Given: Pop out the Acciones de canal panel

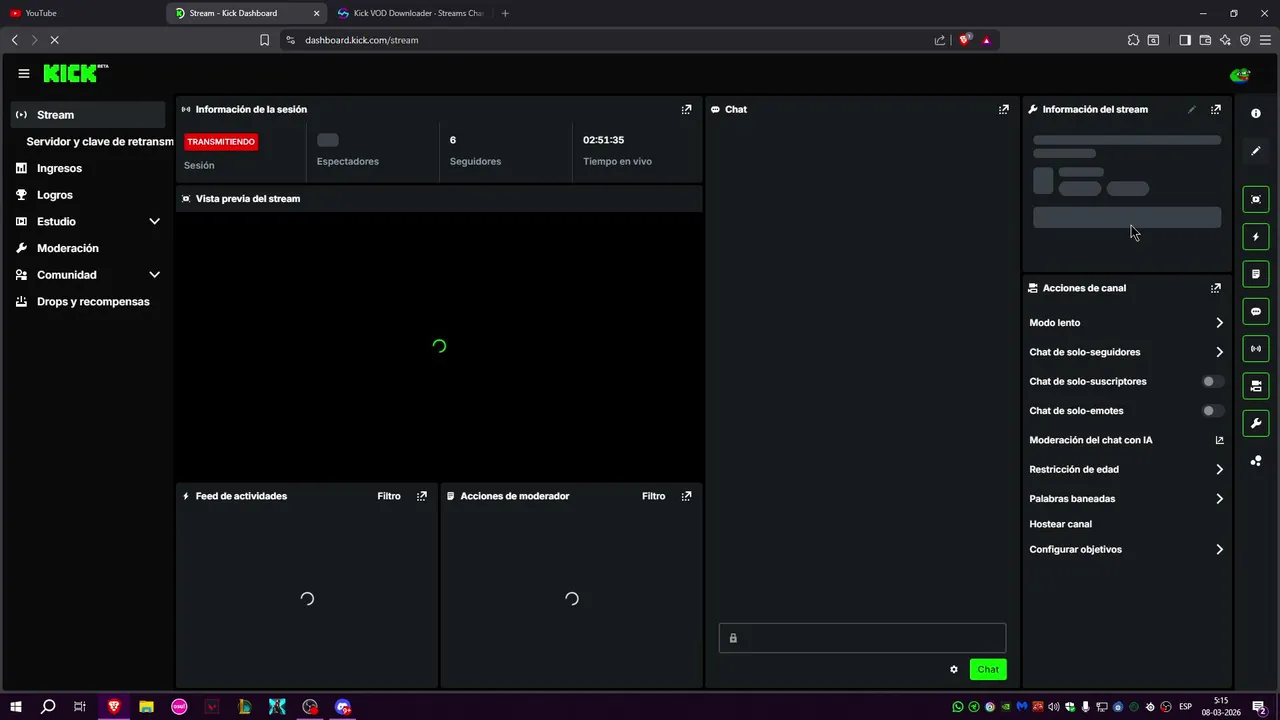Looking at the screenshot, I should coord(1216,288).
